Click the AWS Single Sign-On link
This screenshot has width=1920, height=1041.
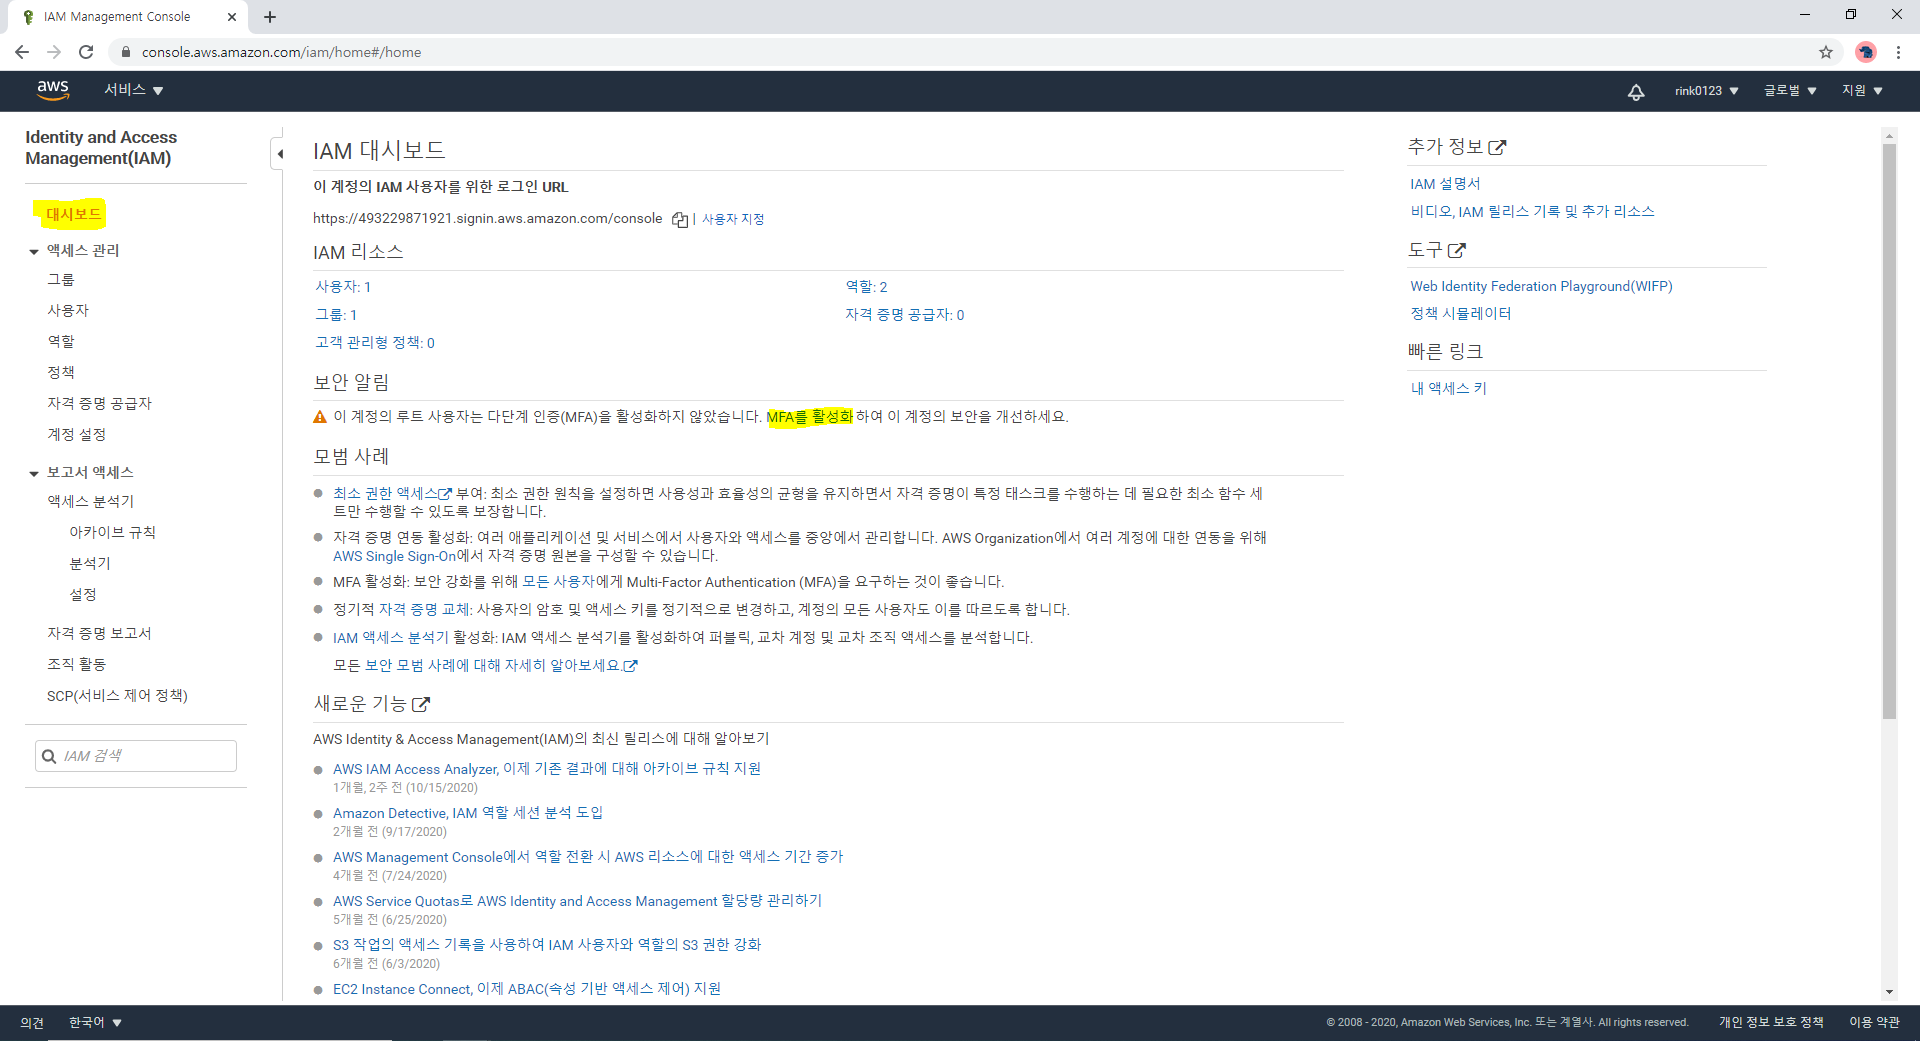coord(394,557)
